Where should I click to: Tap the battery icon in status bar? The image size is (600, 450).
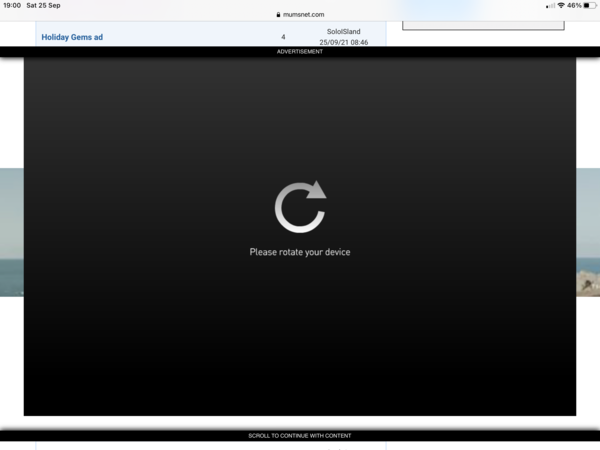[590, 5]
